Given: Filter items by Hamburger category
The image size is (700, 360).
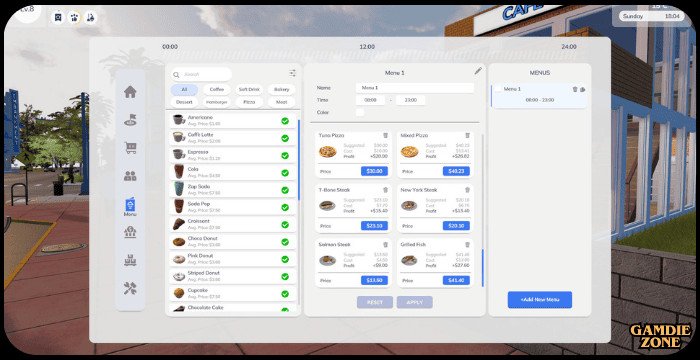Looking at the screenshot, I should click(217, 102).
